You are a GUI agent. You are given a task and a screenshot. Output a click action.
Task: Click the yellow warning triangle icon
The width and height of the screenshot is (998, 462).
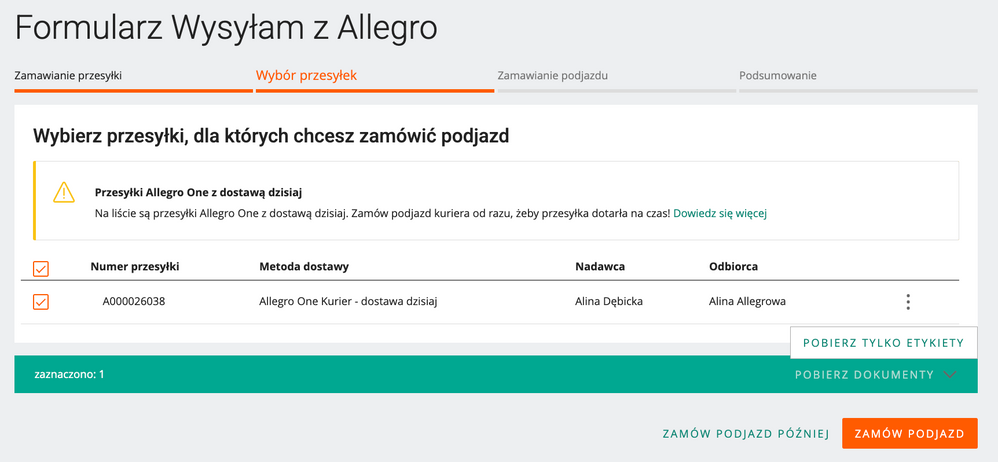pos(64,193)
